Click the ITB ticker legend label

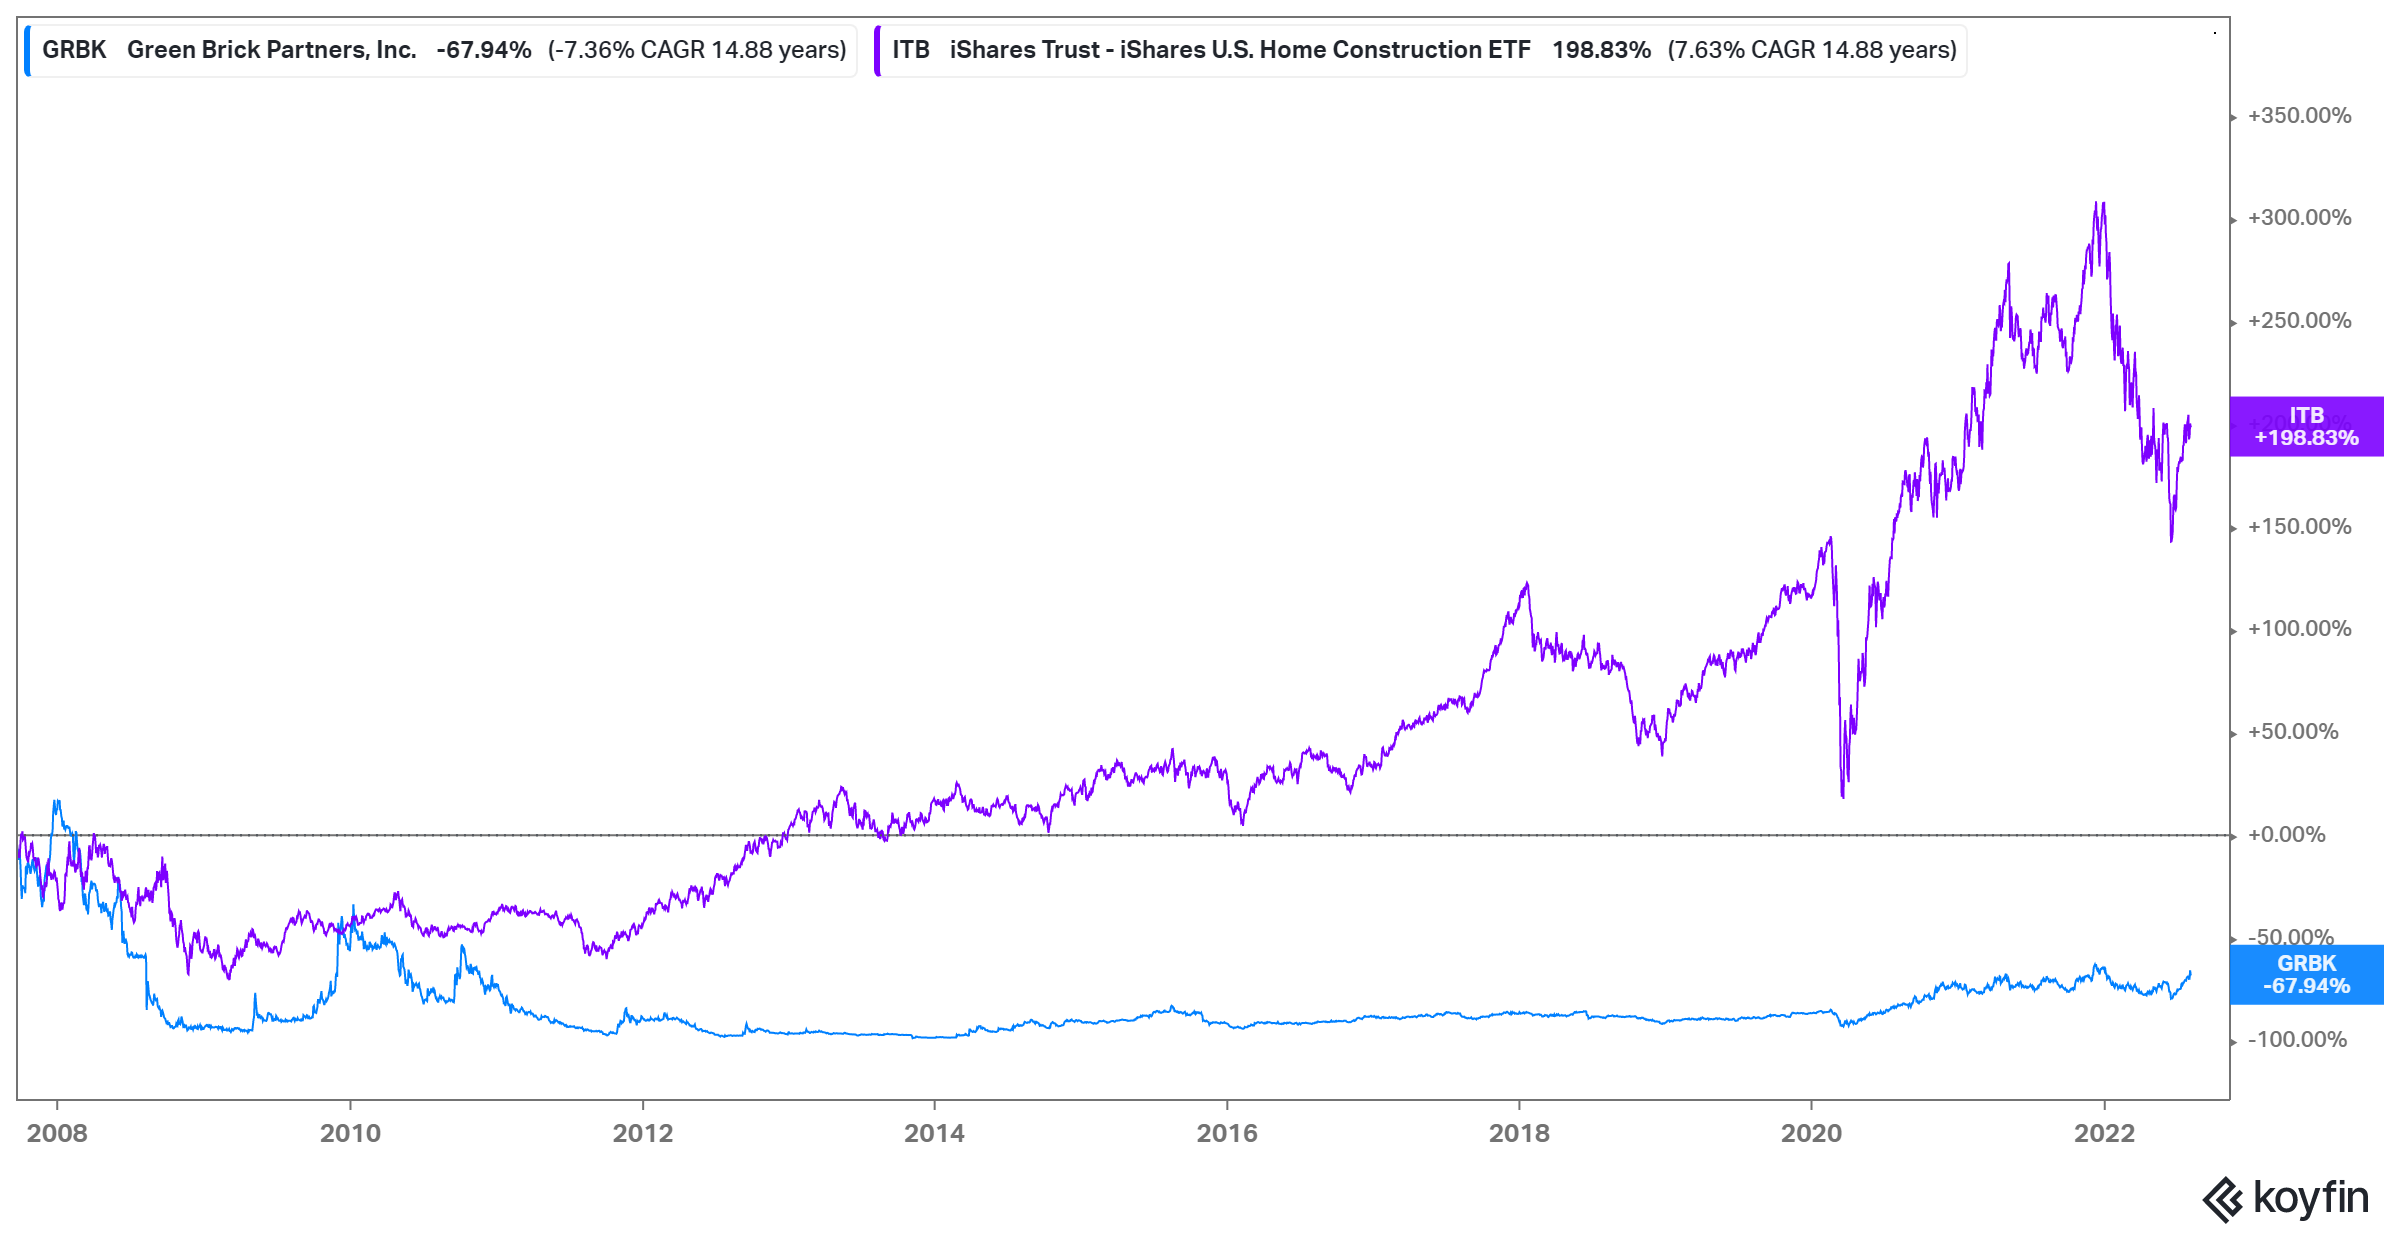[910, 50]
